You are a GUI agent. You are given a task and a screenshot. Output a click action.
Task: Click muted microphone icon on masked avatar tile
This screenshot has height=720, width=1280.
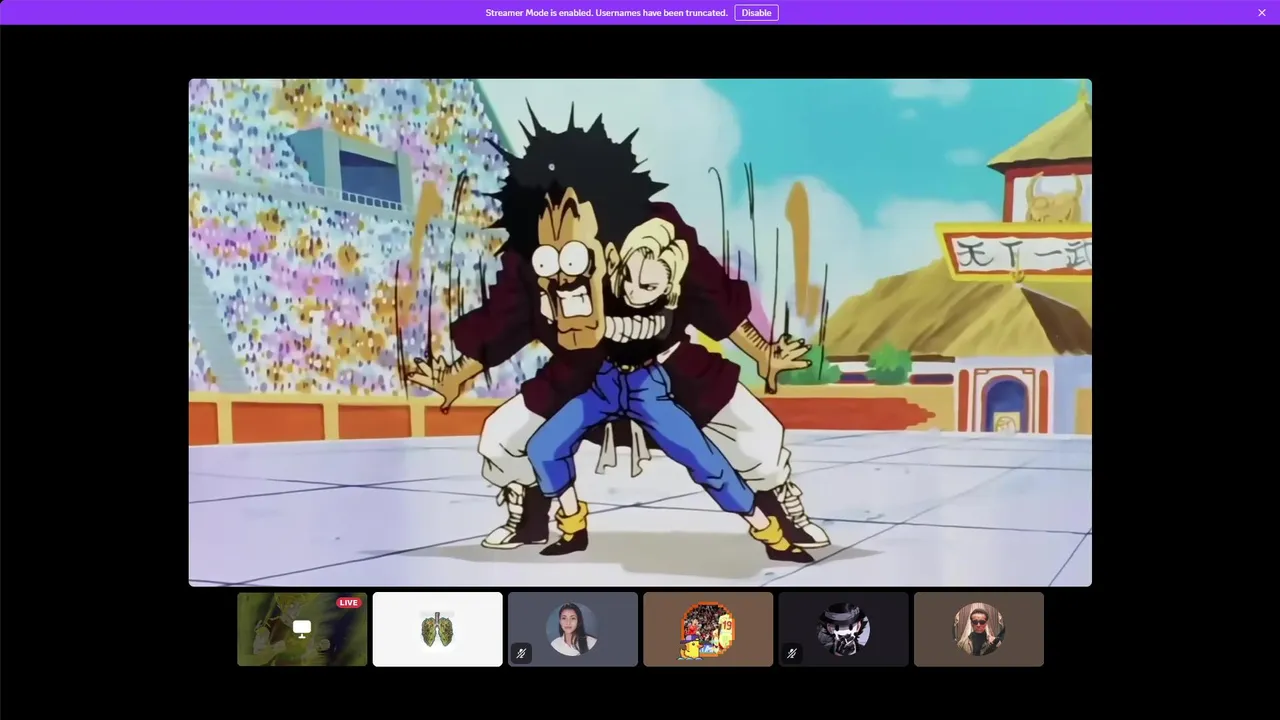click(x=792, y=653)
